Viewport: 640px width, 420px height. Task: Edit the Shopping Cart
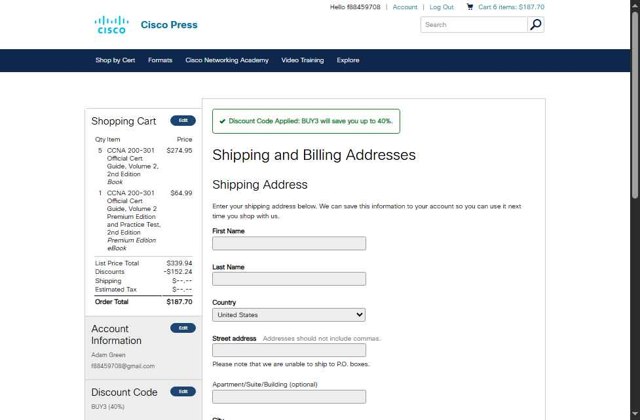183,120
